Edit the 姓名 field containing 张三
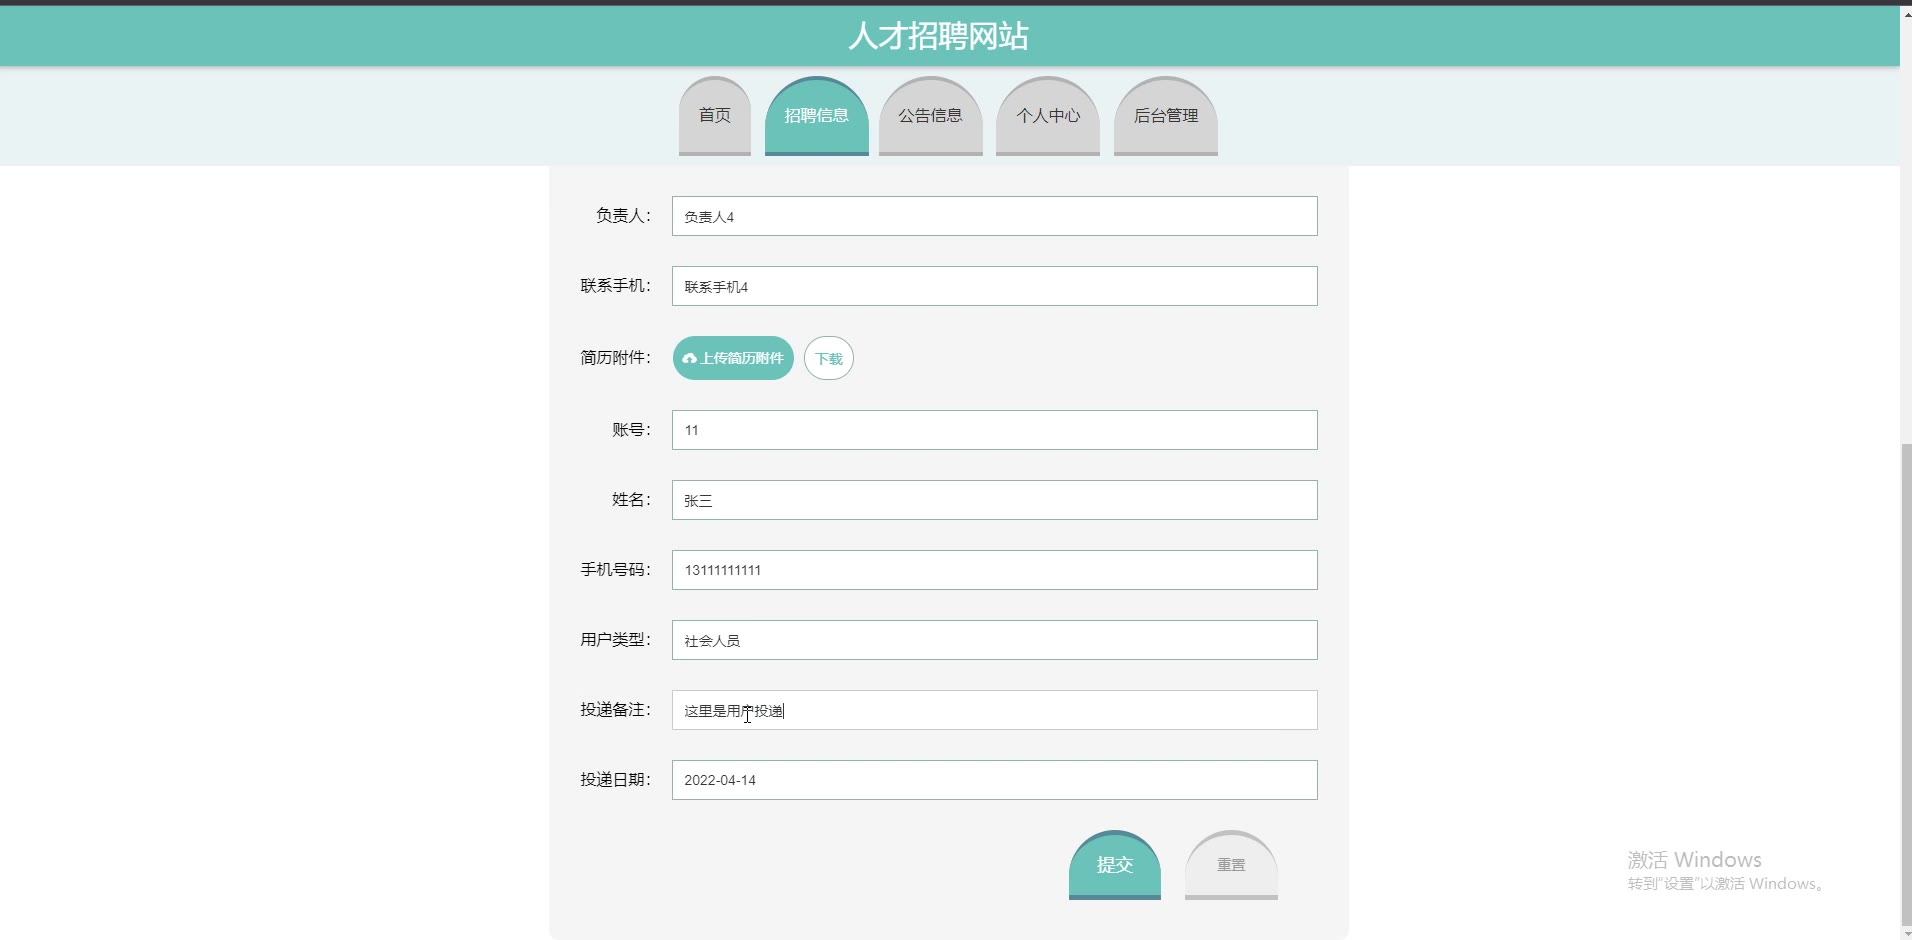The width and height of the screenshot is (1912, 940). [995, 500]
